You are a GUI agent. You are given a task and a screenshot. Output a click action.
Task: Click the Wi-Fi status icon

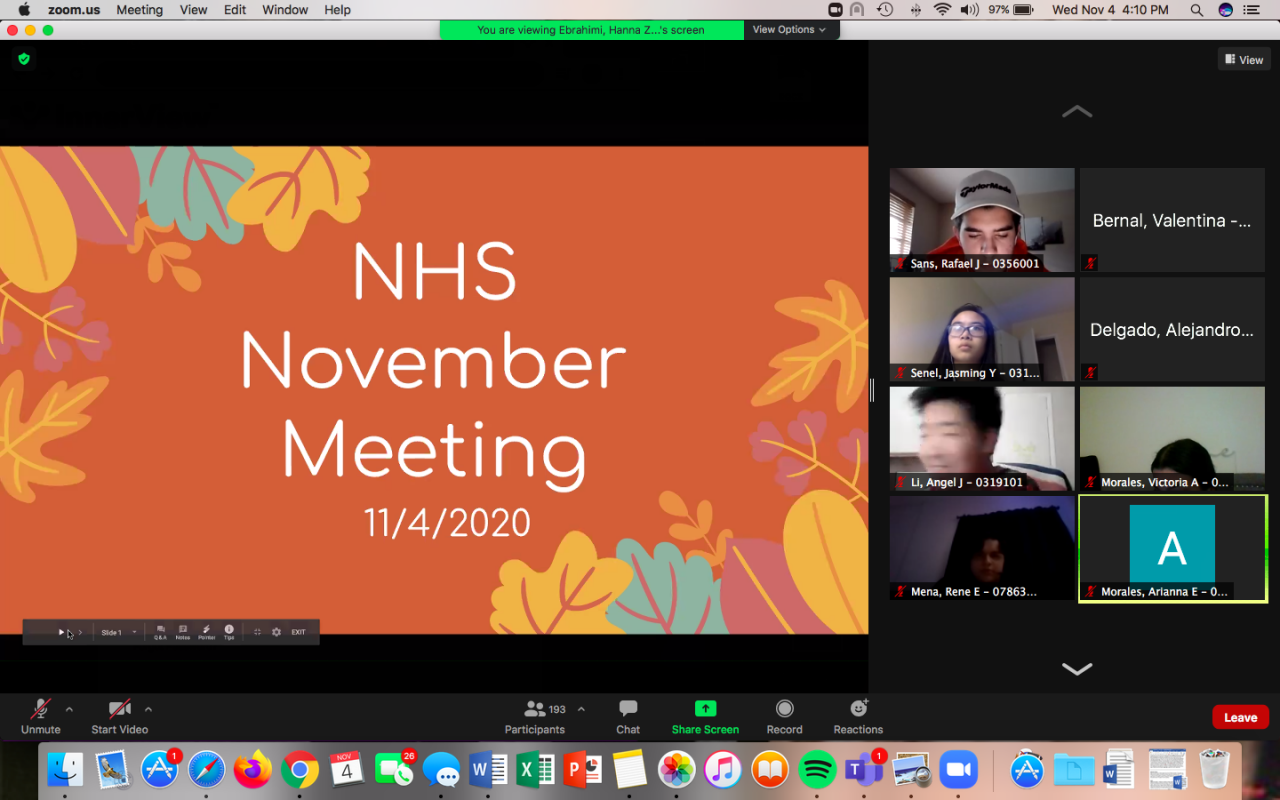click(x=942, y=10)
